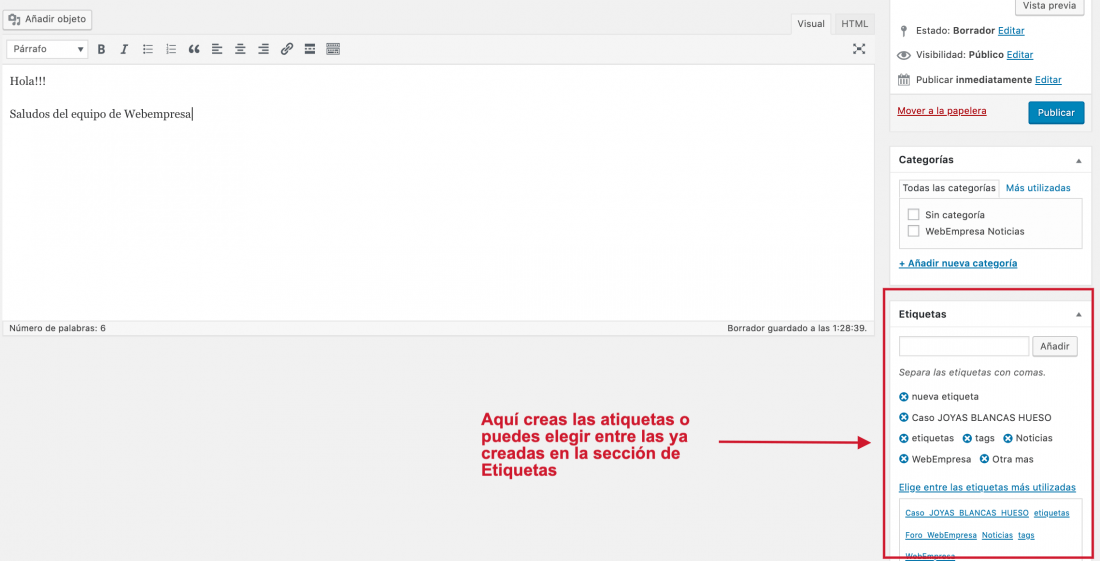The image size is (1100, 561).
Task: Remove the 'WebEmpresa' tag
Action: point(904,459)
